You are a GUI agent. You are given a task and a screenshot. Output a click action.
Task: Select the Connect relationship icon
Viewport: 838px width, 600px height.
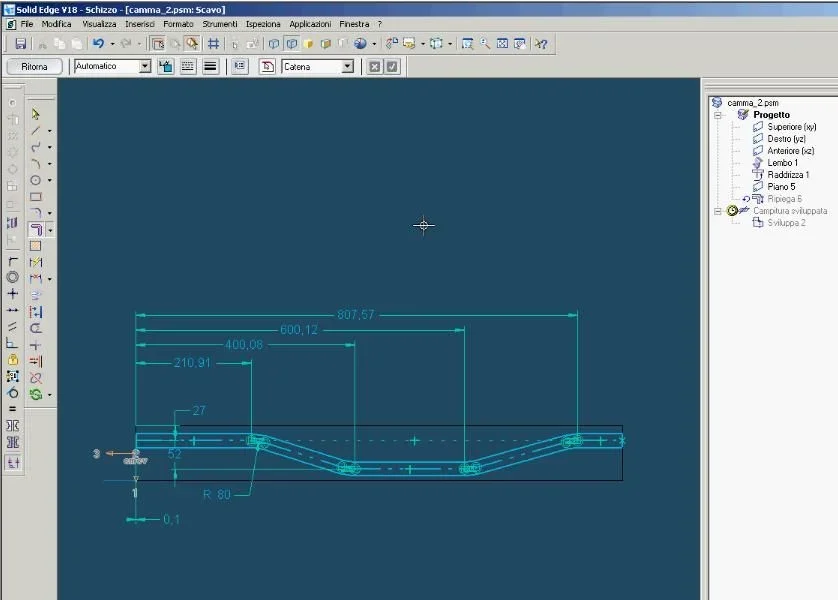[x=12, y=261]
